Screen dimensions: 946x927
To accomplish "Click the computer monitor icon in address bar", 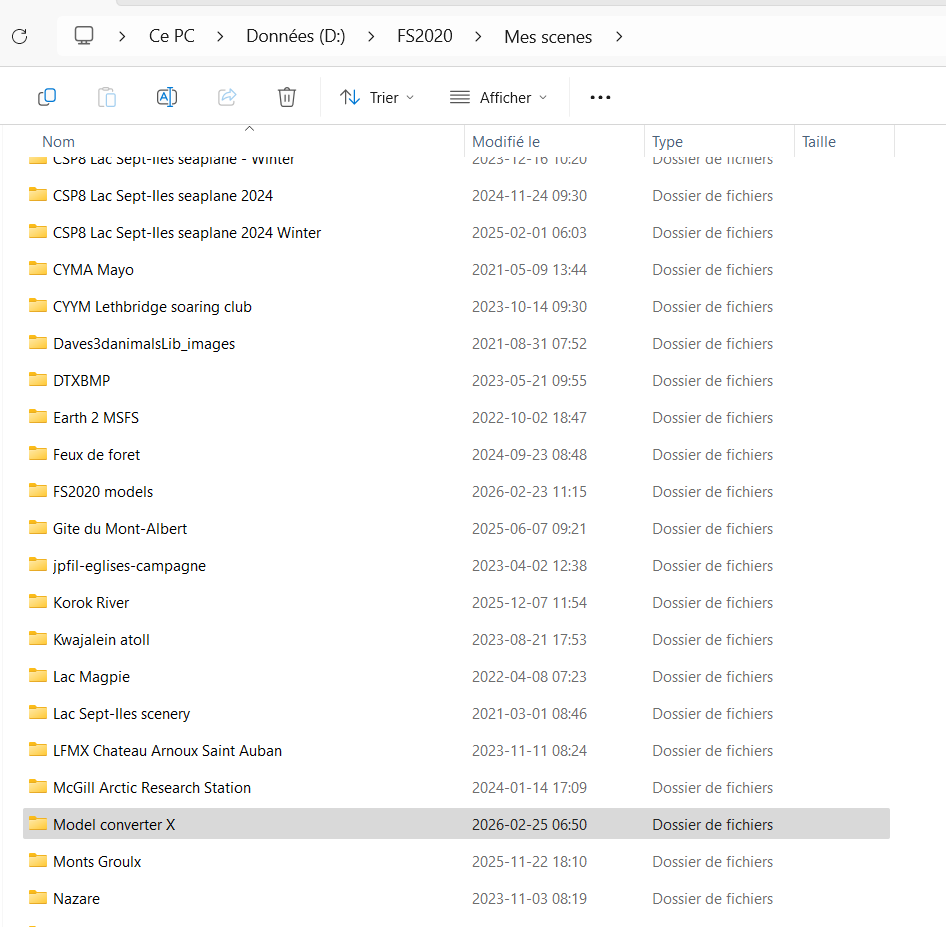I will pos(84,36).
